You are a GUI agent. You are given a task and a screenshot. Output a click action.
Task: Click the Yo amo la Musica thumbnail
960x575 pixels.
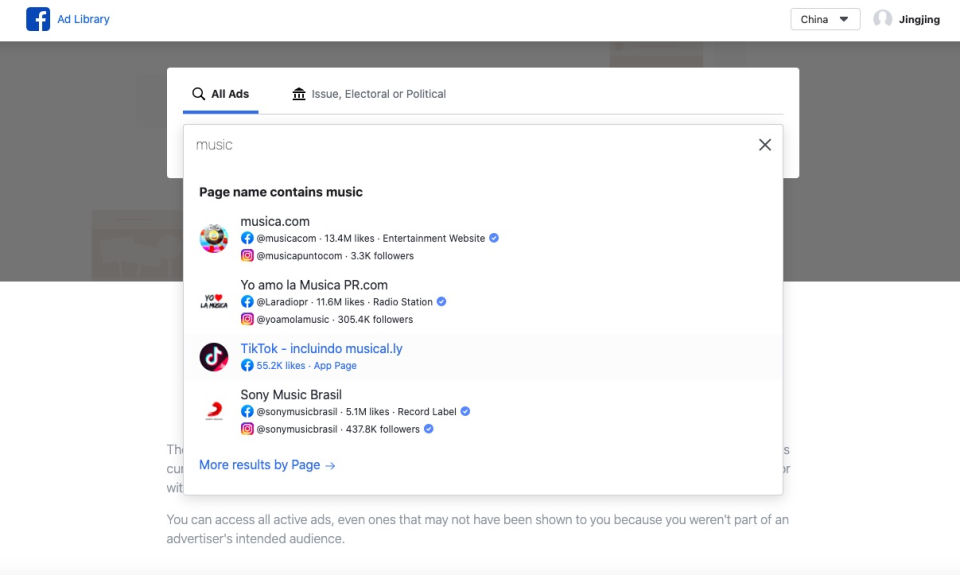[x=214, y=302]
